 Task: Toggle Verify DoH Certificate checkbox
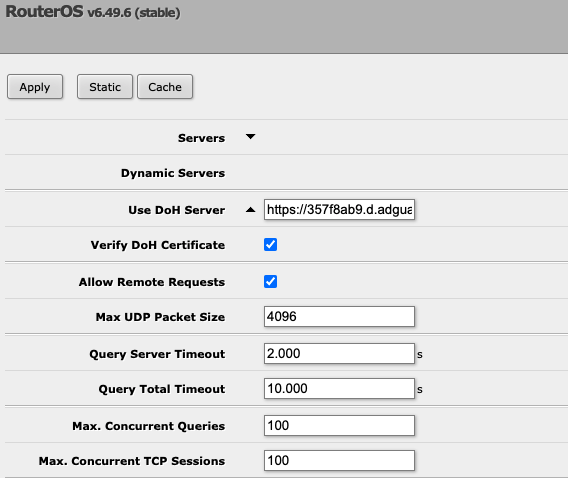click(270, 244)
